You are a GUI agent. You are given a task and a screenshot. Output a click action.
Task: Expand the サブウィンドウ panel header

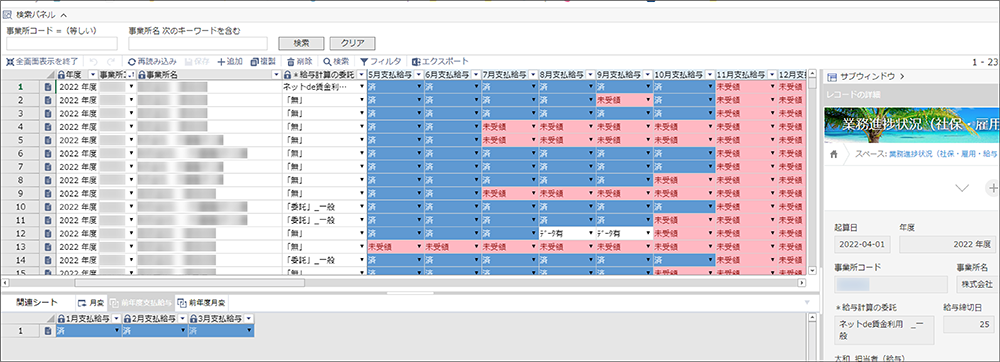tap(902, 76)
